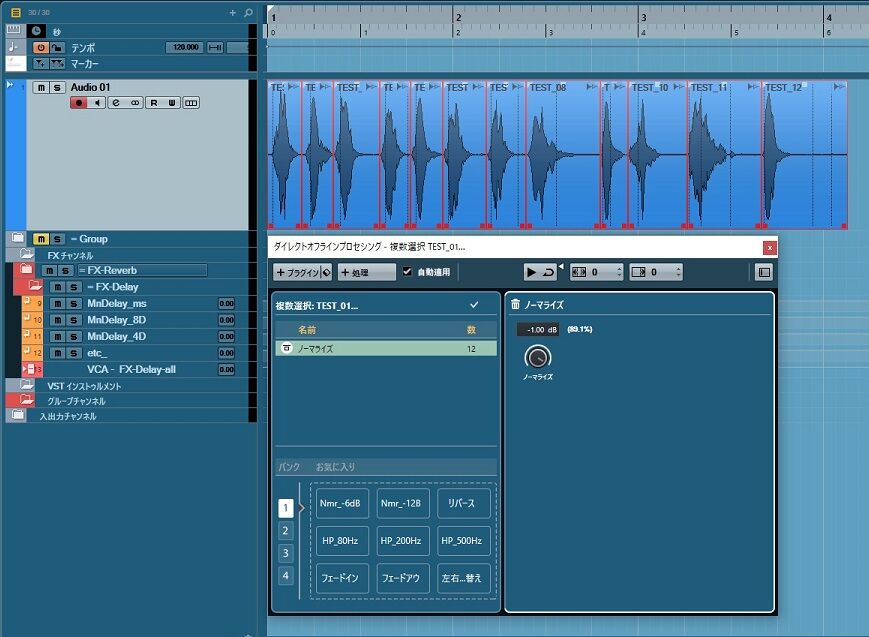Image resolution: width=869 pixels, height=637 pixels.
Task: Enable record on Audio 01
Action: (78, 103)
